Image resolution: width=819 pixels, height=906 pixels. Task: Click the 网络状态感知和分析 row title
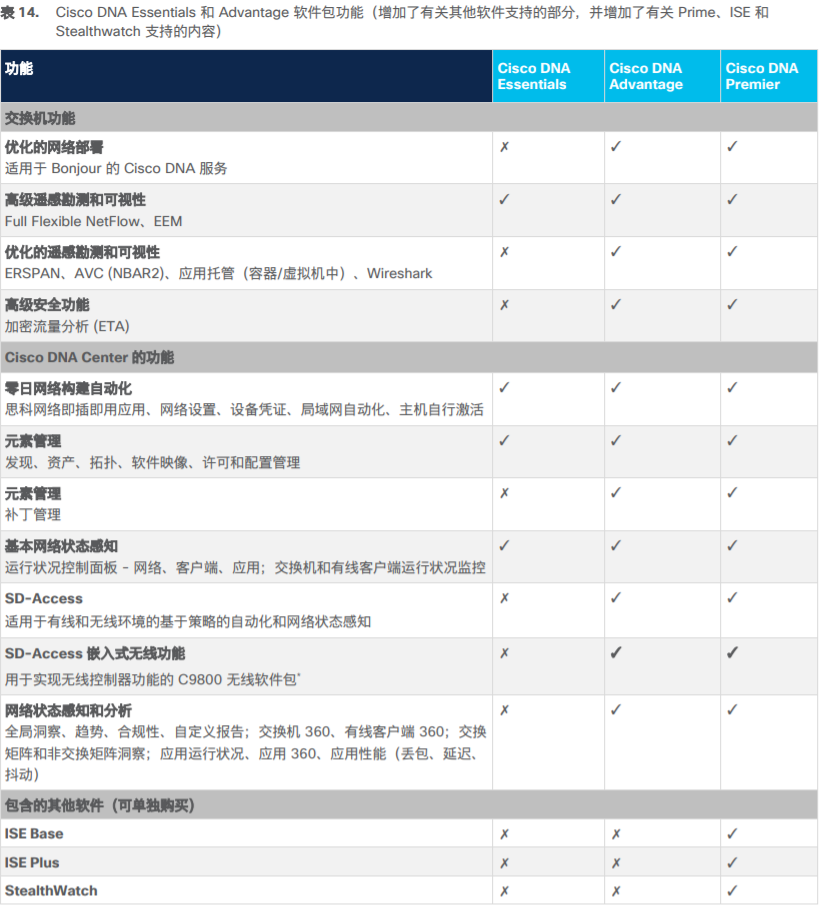tap(68, 711)
